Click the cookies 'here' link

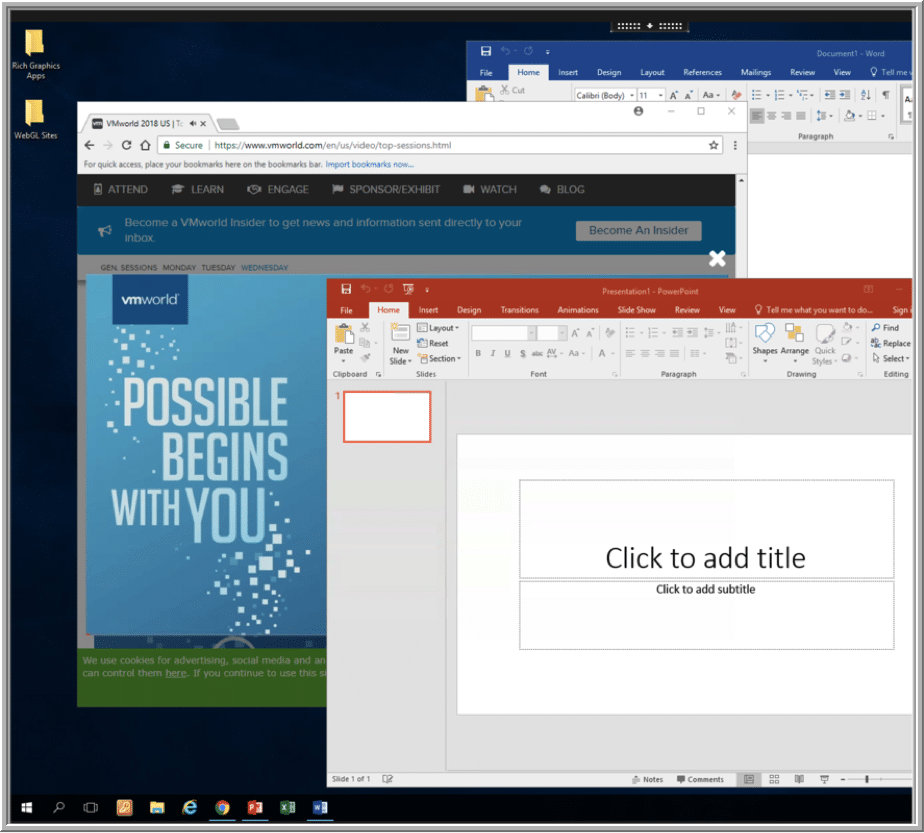[176, 673]
